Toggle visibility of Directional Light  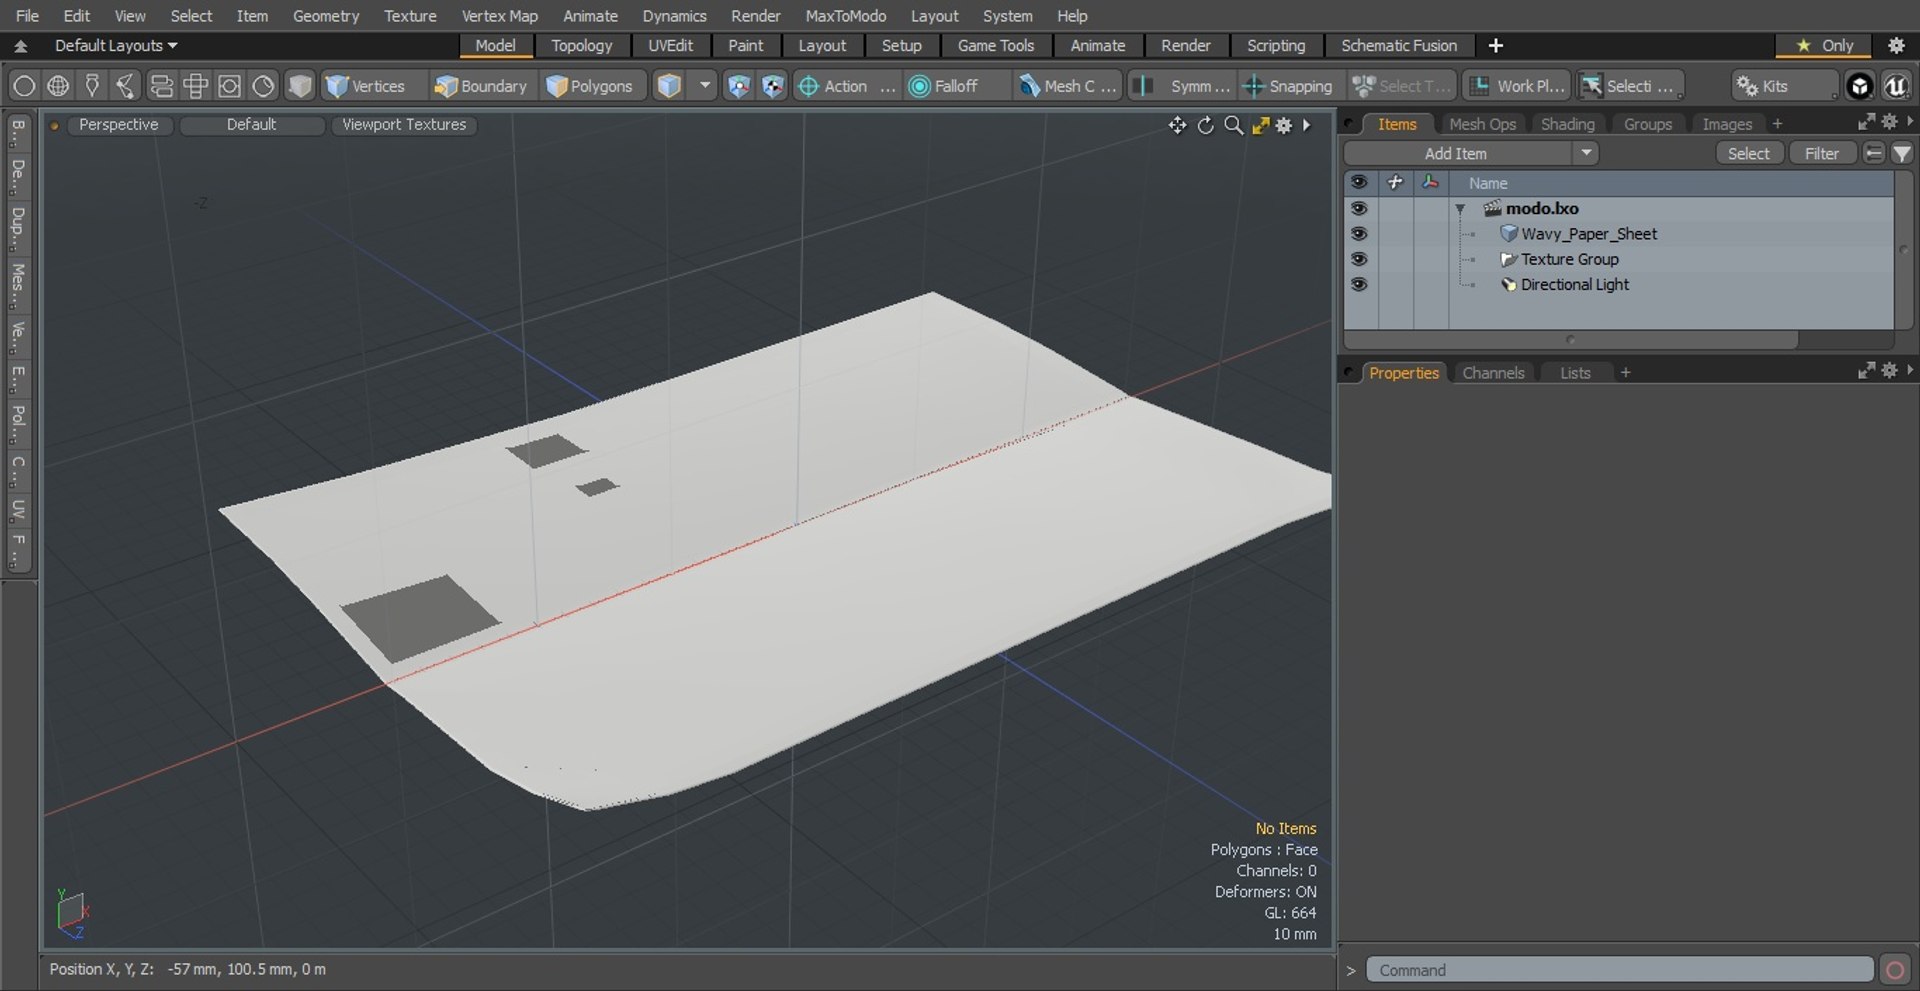click(1358, 285)
